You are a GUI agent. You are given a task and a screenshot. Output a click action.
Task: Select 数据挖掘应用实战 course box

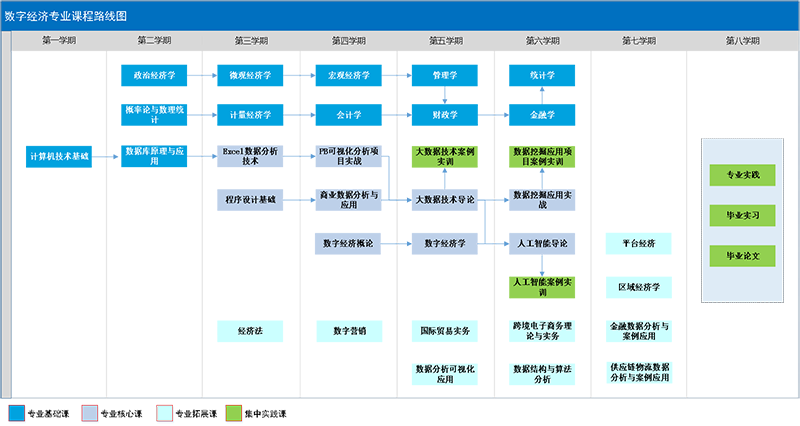[542, 200]
